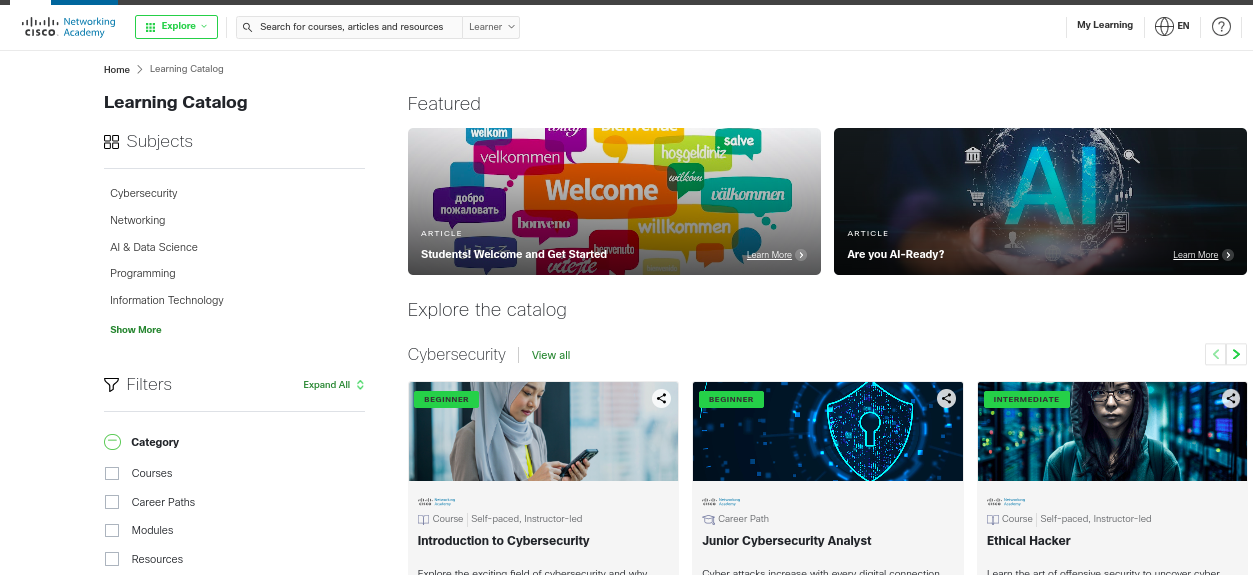Open the Explore menu button
Screen dimensions: 1253x575
point(176,27)
